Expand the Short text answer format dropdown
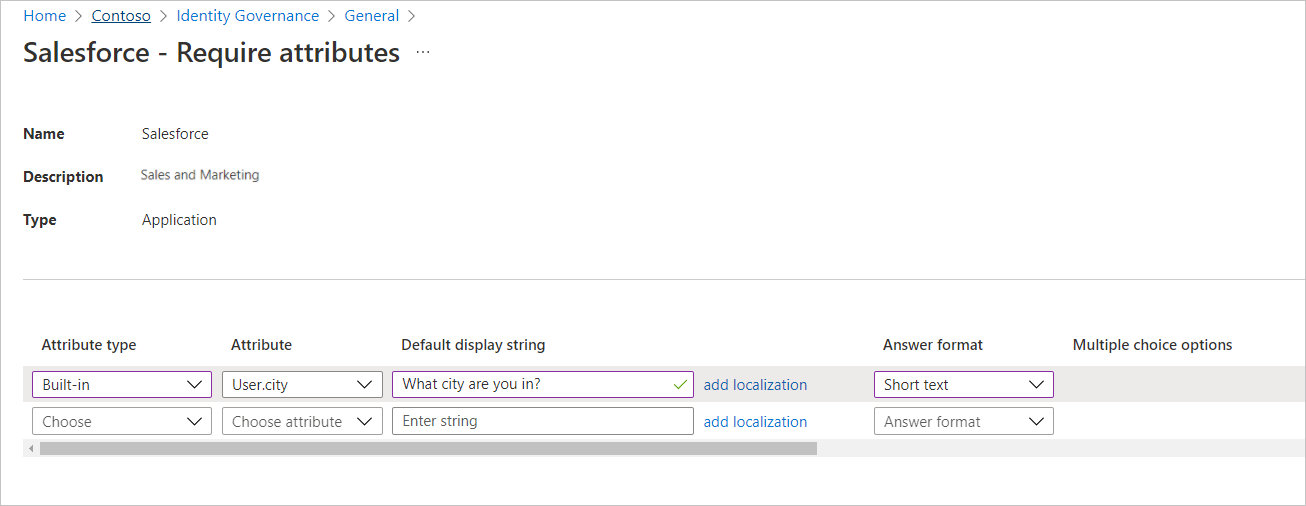The image size is (1306, 506). [x=963, y=385]
